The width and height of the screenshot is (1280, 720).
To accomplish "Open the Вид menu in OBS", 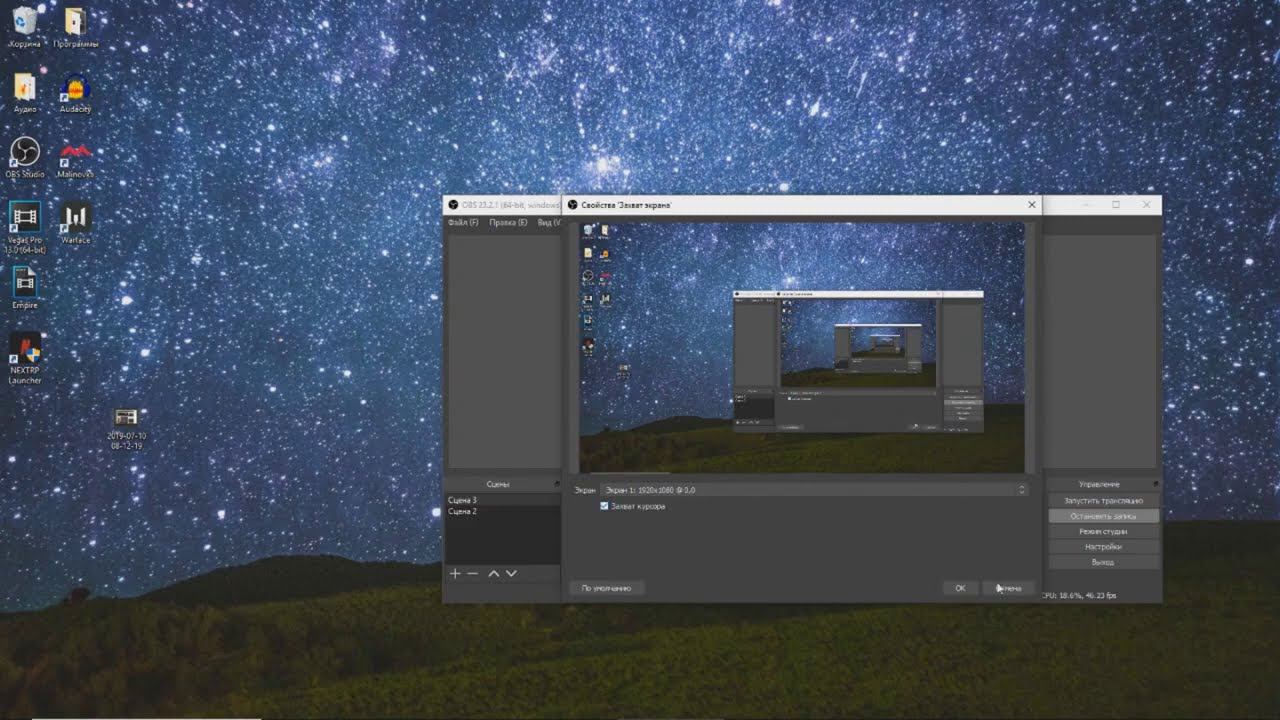I will (x=549, y=222).
